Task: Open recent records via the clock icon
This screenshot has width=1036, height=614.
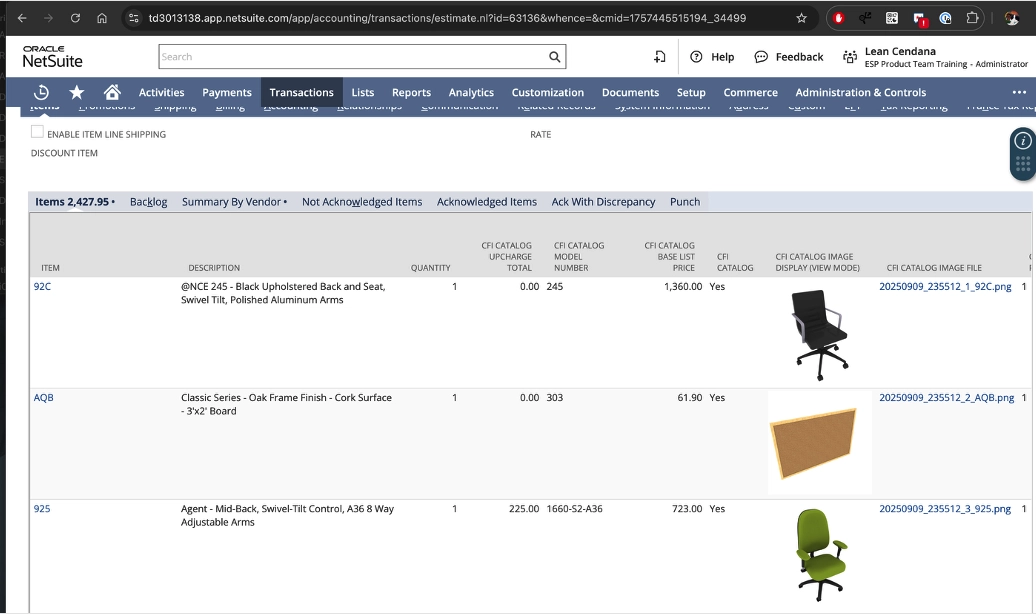Action: point(41,92)
